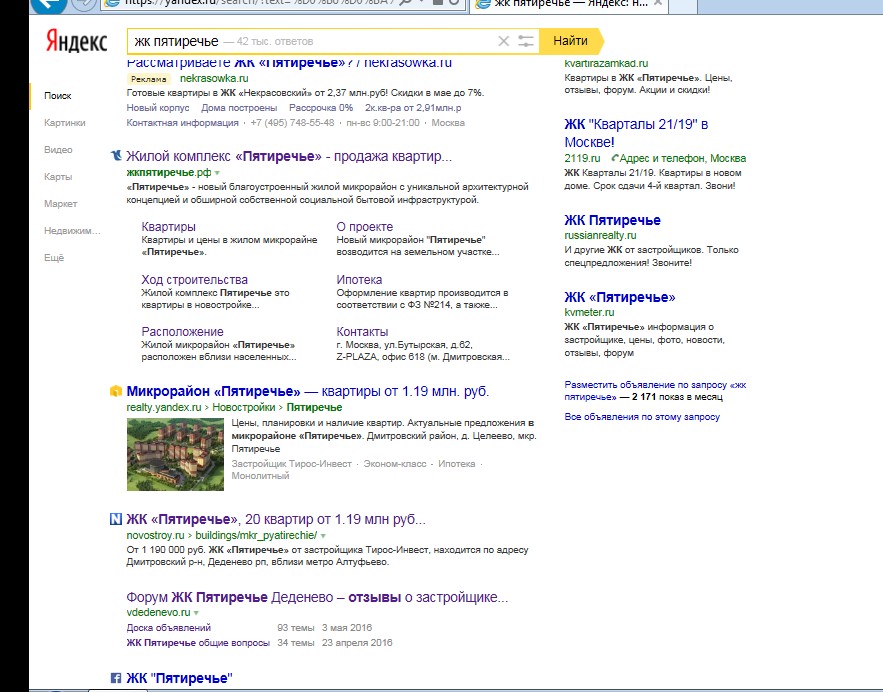This screenshot has height=692, width=883.
Task: Click the Яндекс logo
Action: click(x=76, y=42)
